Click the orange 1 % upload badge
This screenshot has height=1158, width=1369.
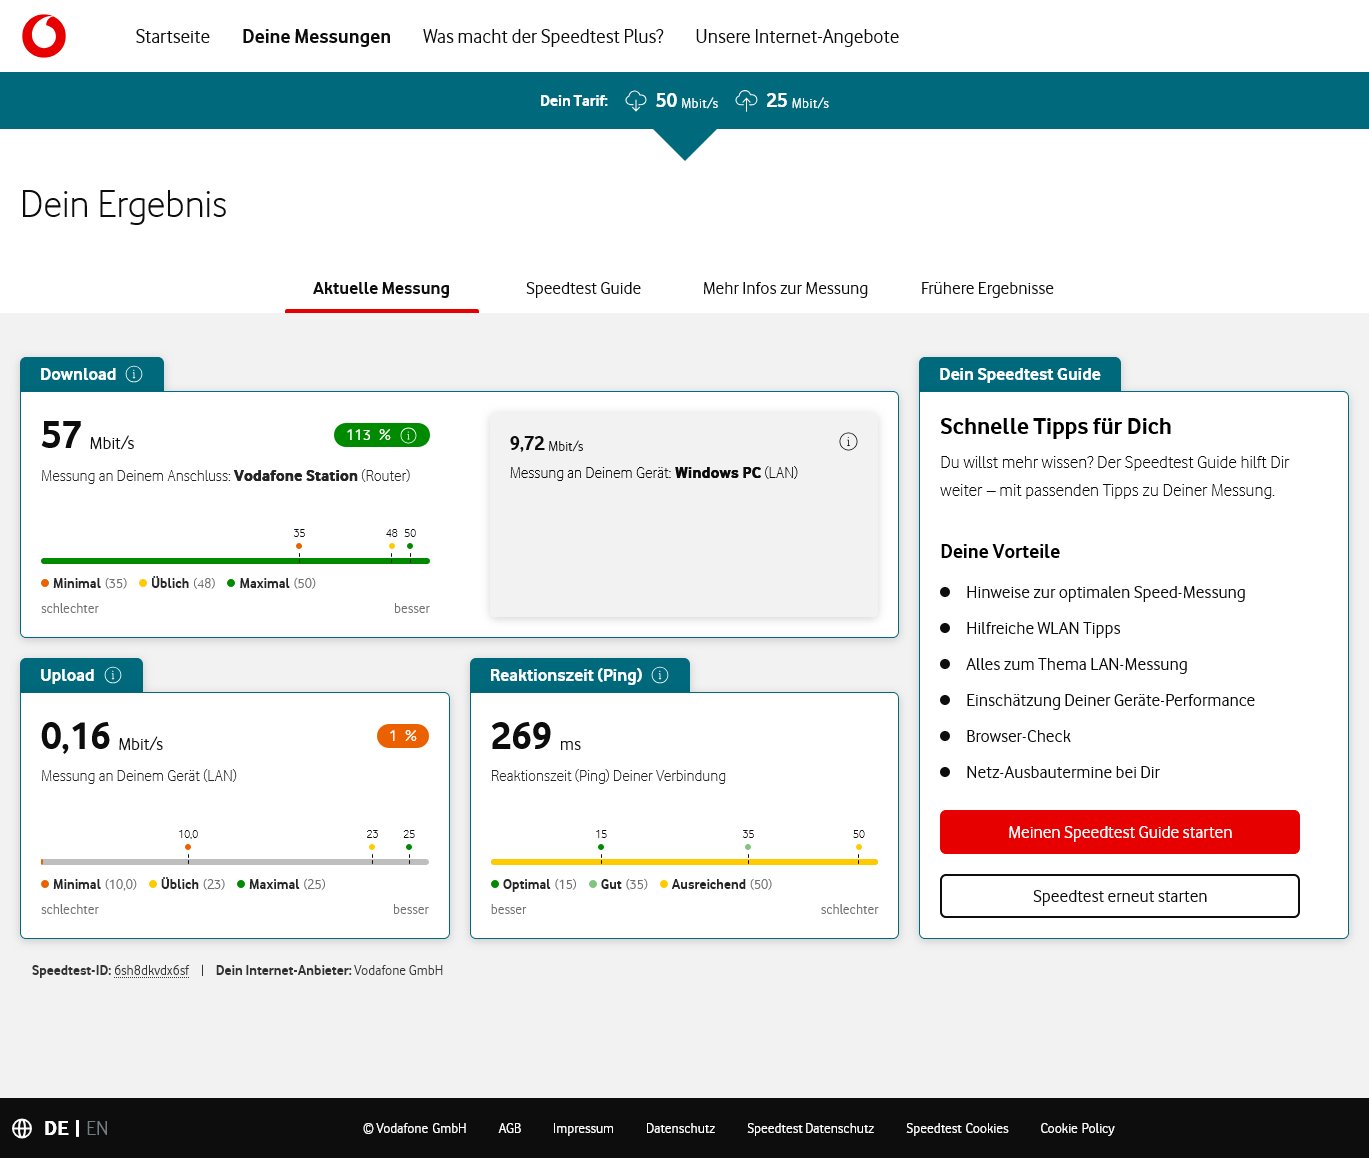[403, 736]
